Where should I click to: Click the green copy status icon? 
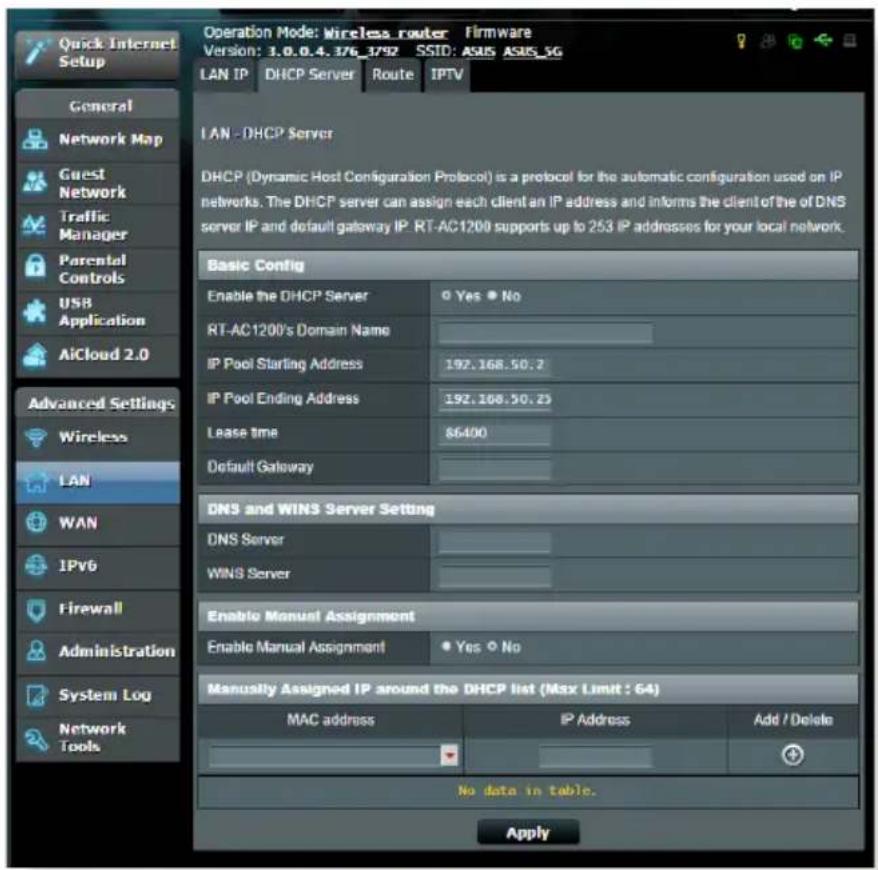point(795,41)
